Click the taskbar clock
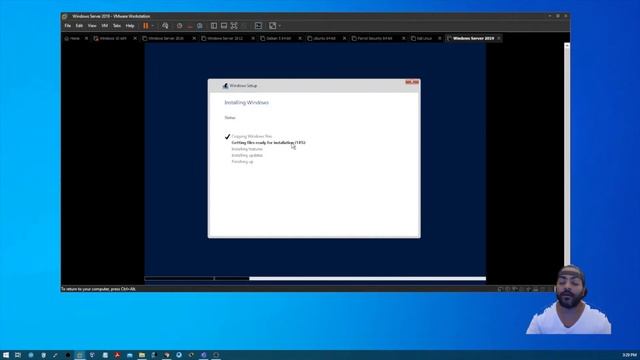The width and height of the screenshot is (640, 360). pos(629,355)
